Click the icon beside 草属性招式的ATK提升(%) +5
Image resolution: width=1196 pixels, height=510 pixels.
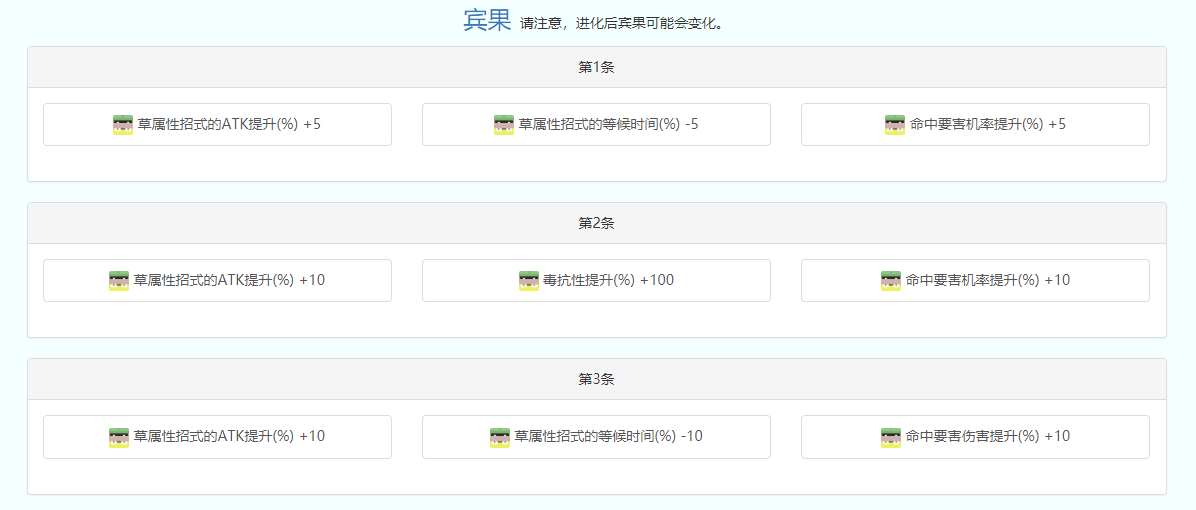123,125
